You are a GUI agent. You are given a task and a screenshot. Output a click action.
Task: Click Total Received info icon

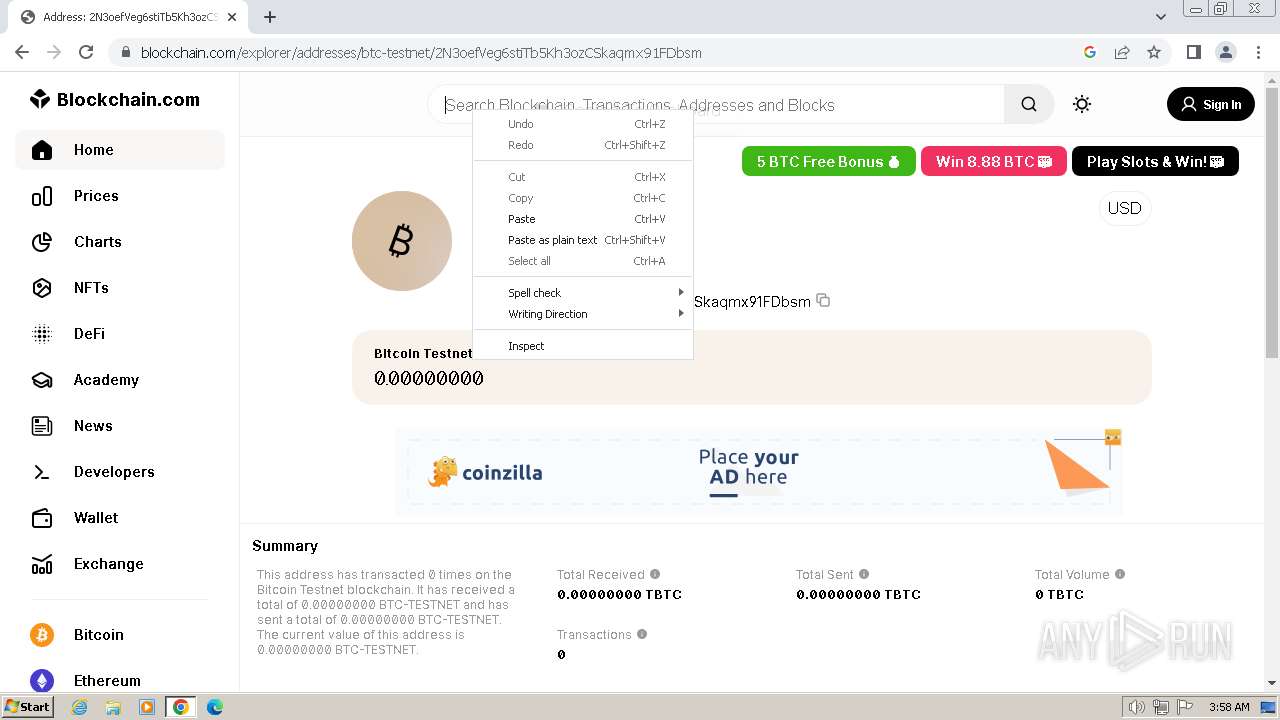[655, 574]
